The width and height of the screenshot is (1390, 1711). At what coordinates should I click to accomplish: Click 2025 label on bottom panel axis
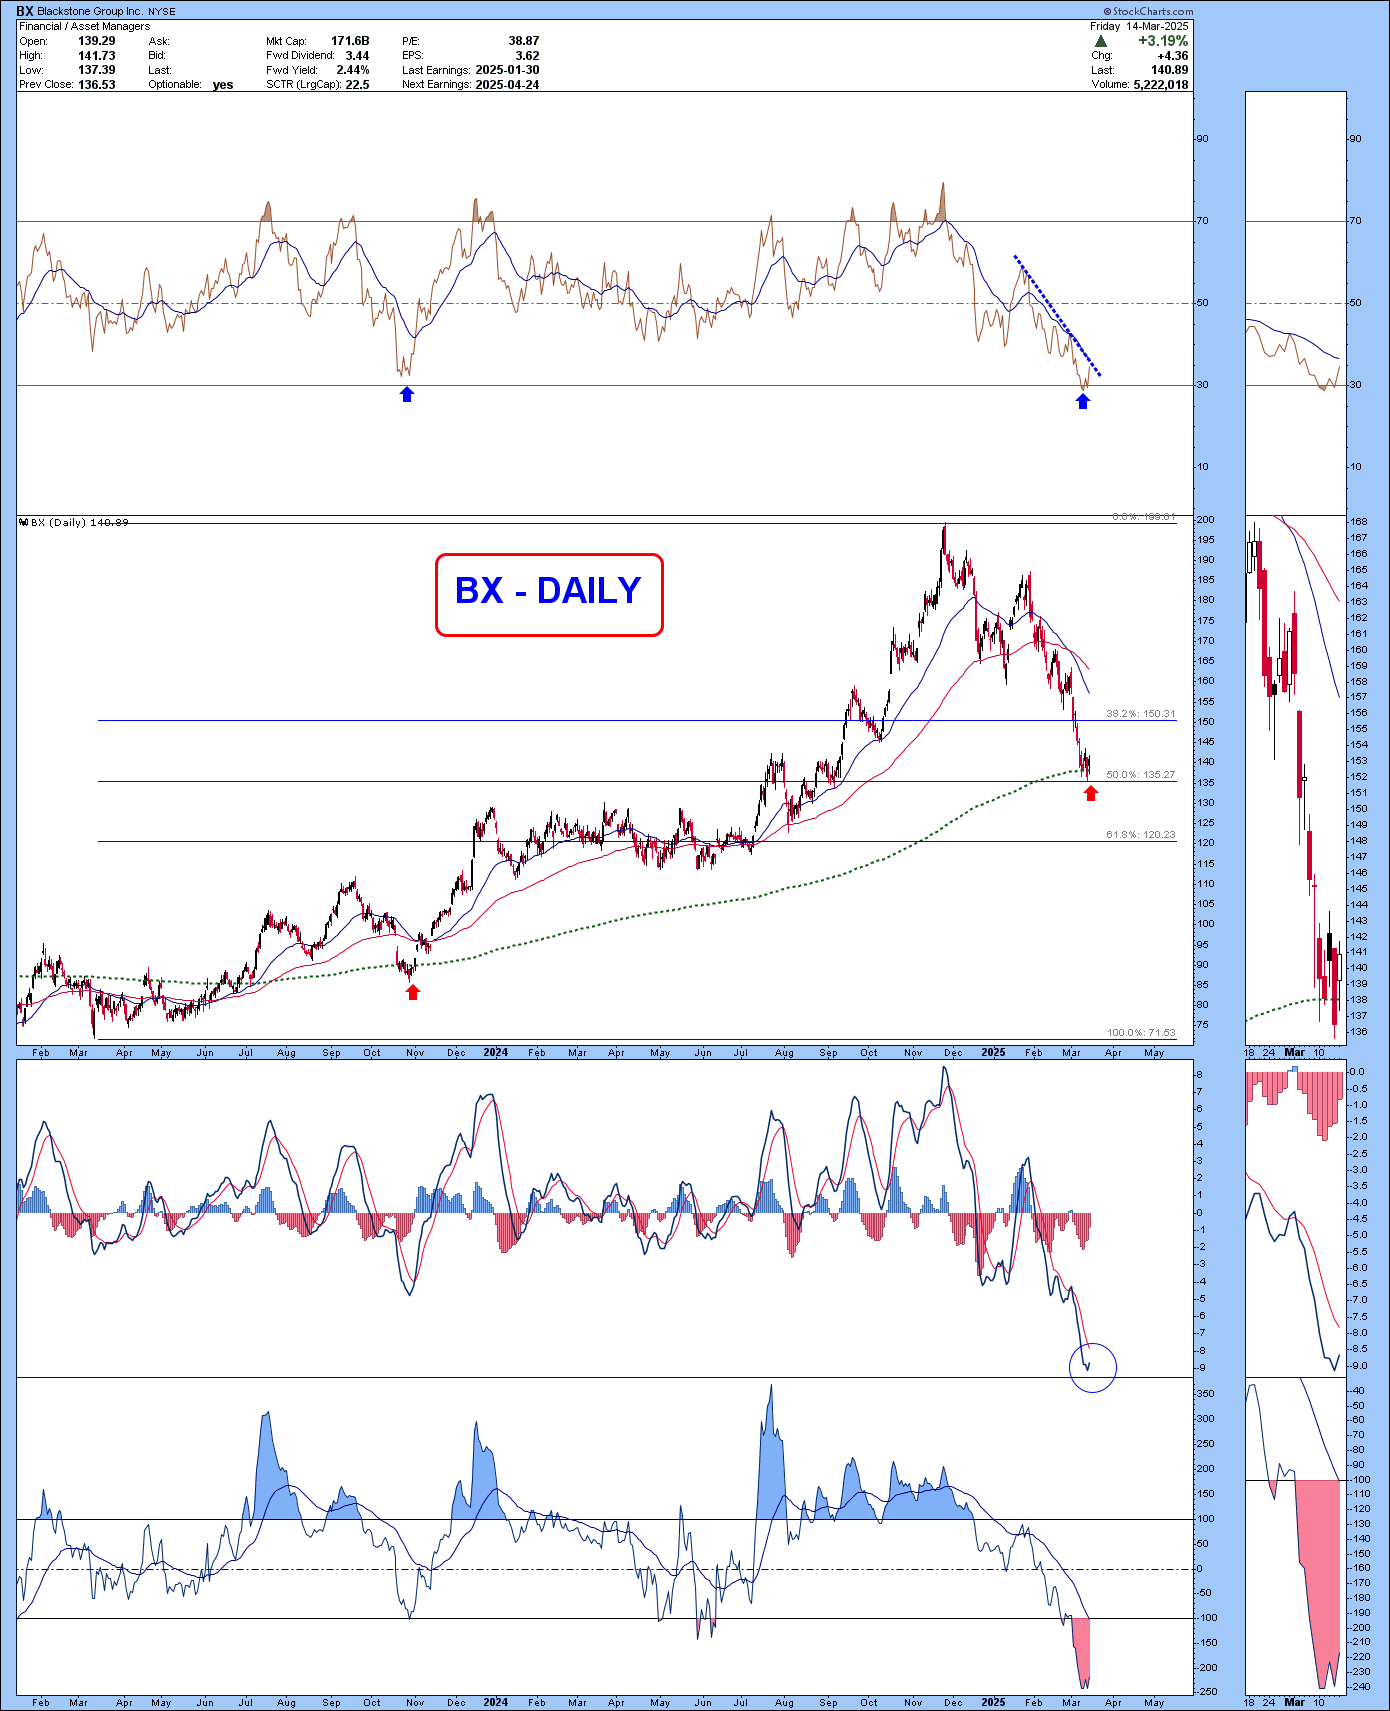993,1702
